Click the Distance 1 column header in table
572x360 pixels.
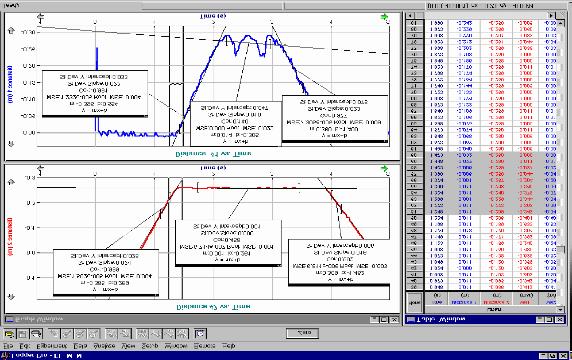pos(464,299)
